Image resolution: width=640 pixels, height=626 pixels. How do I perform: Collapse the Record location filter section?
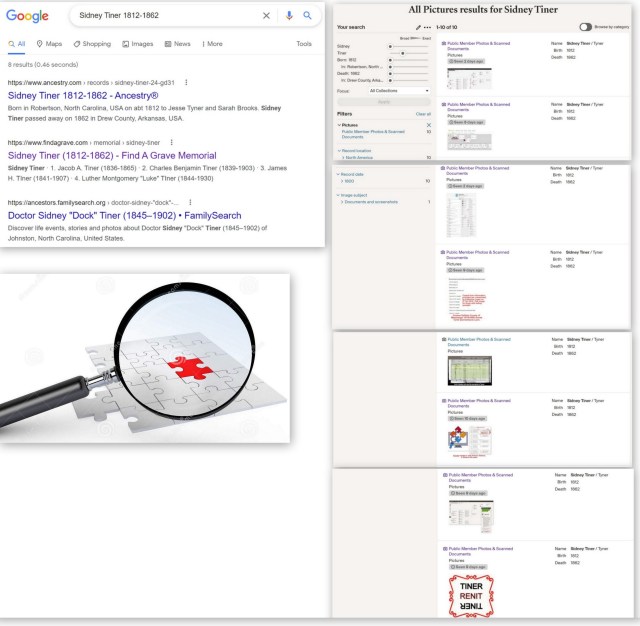coord(339,150)
